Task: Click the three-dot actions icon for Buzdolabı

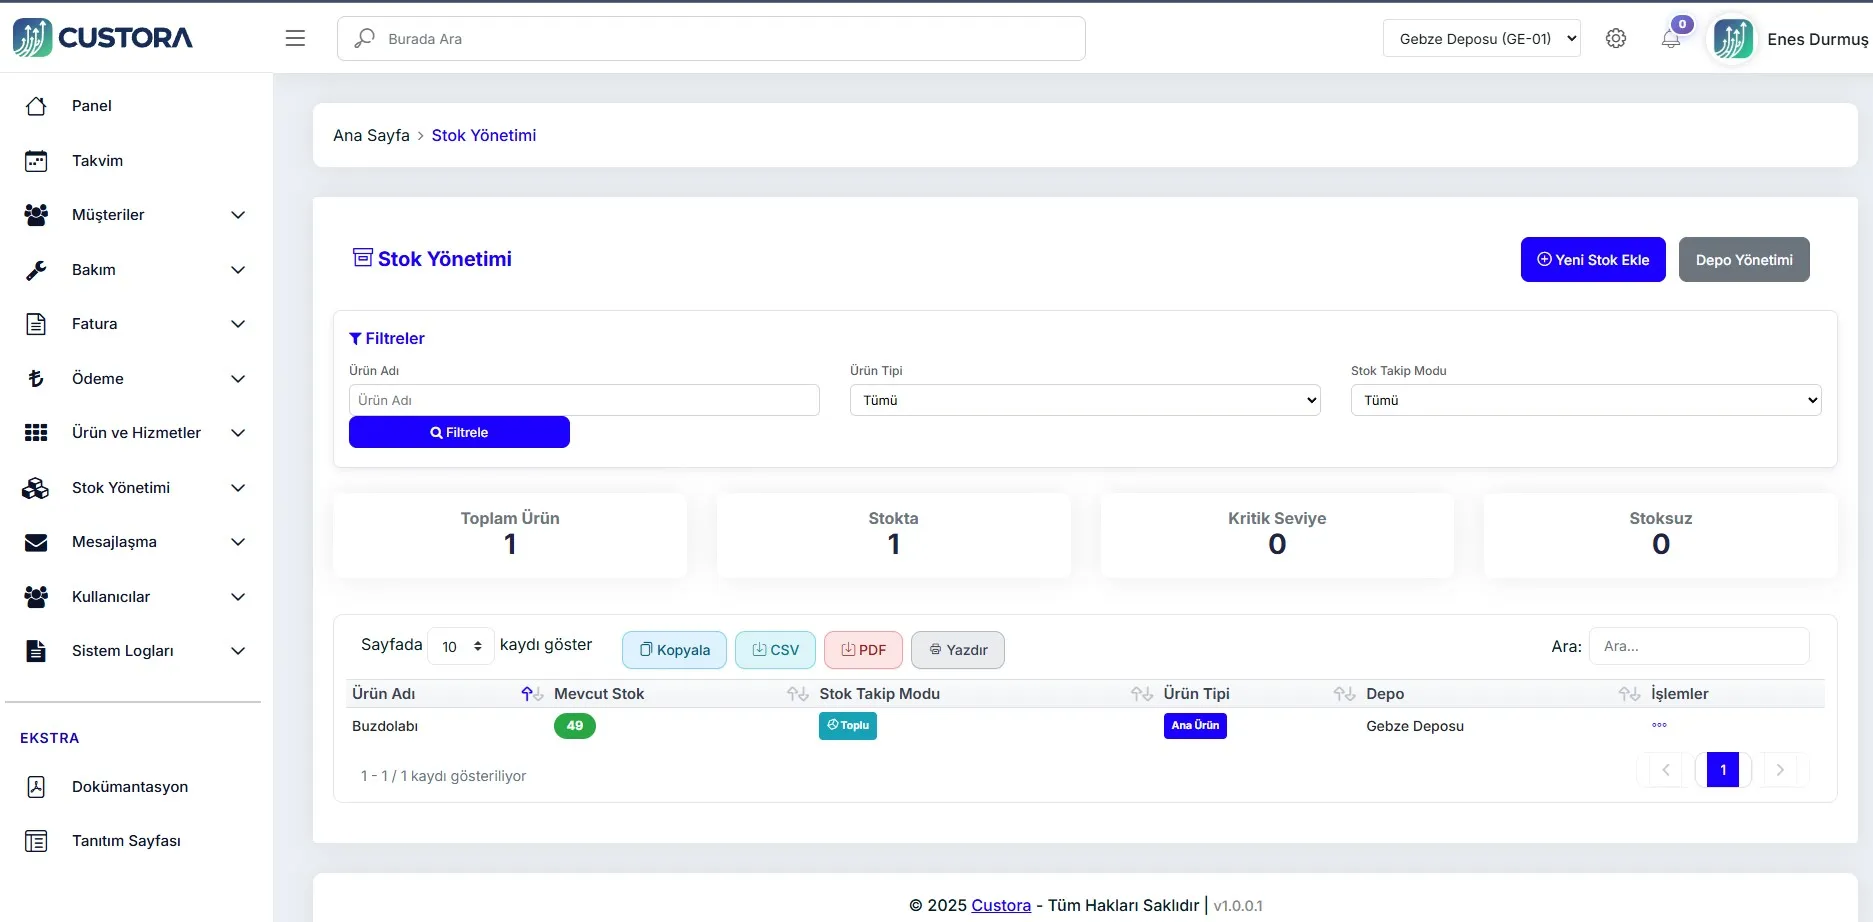Action: click(x=1659, y=725)
